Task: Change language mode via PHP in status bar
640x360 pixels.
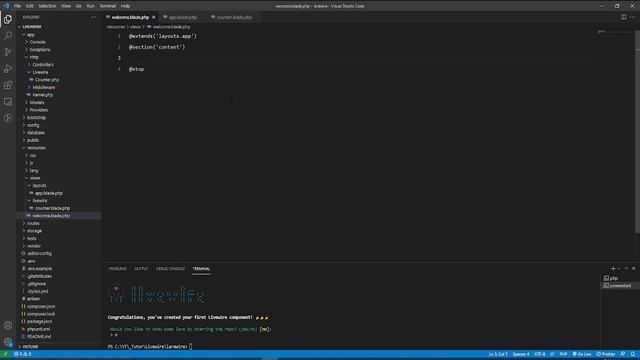Action: (x=563, y=354)
